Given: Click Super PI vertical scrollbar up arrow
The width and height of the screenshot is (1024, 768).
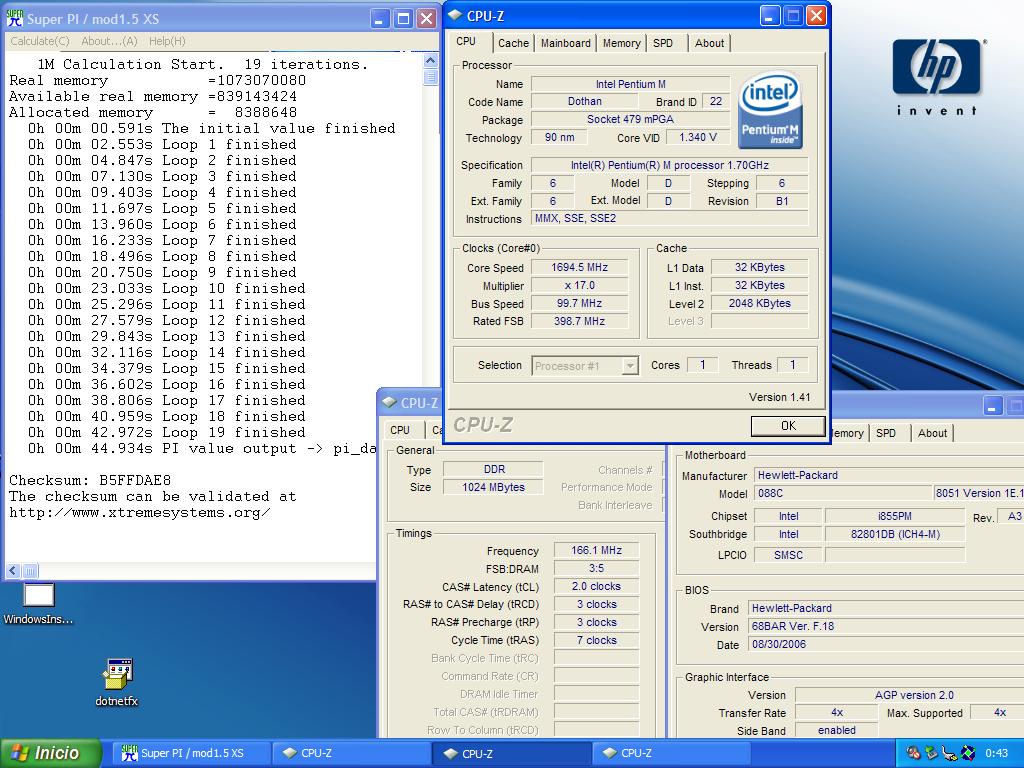Looking at the screenshot, I should click(430, 61).
